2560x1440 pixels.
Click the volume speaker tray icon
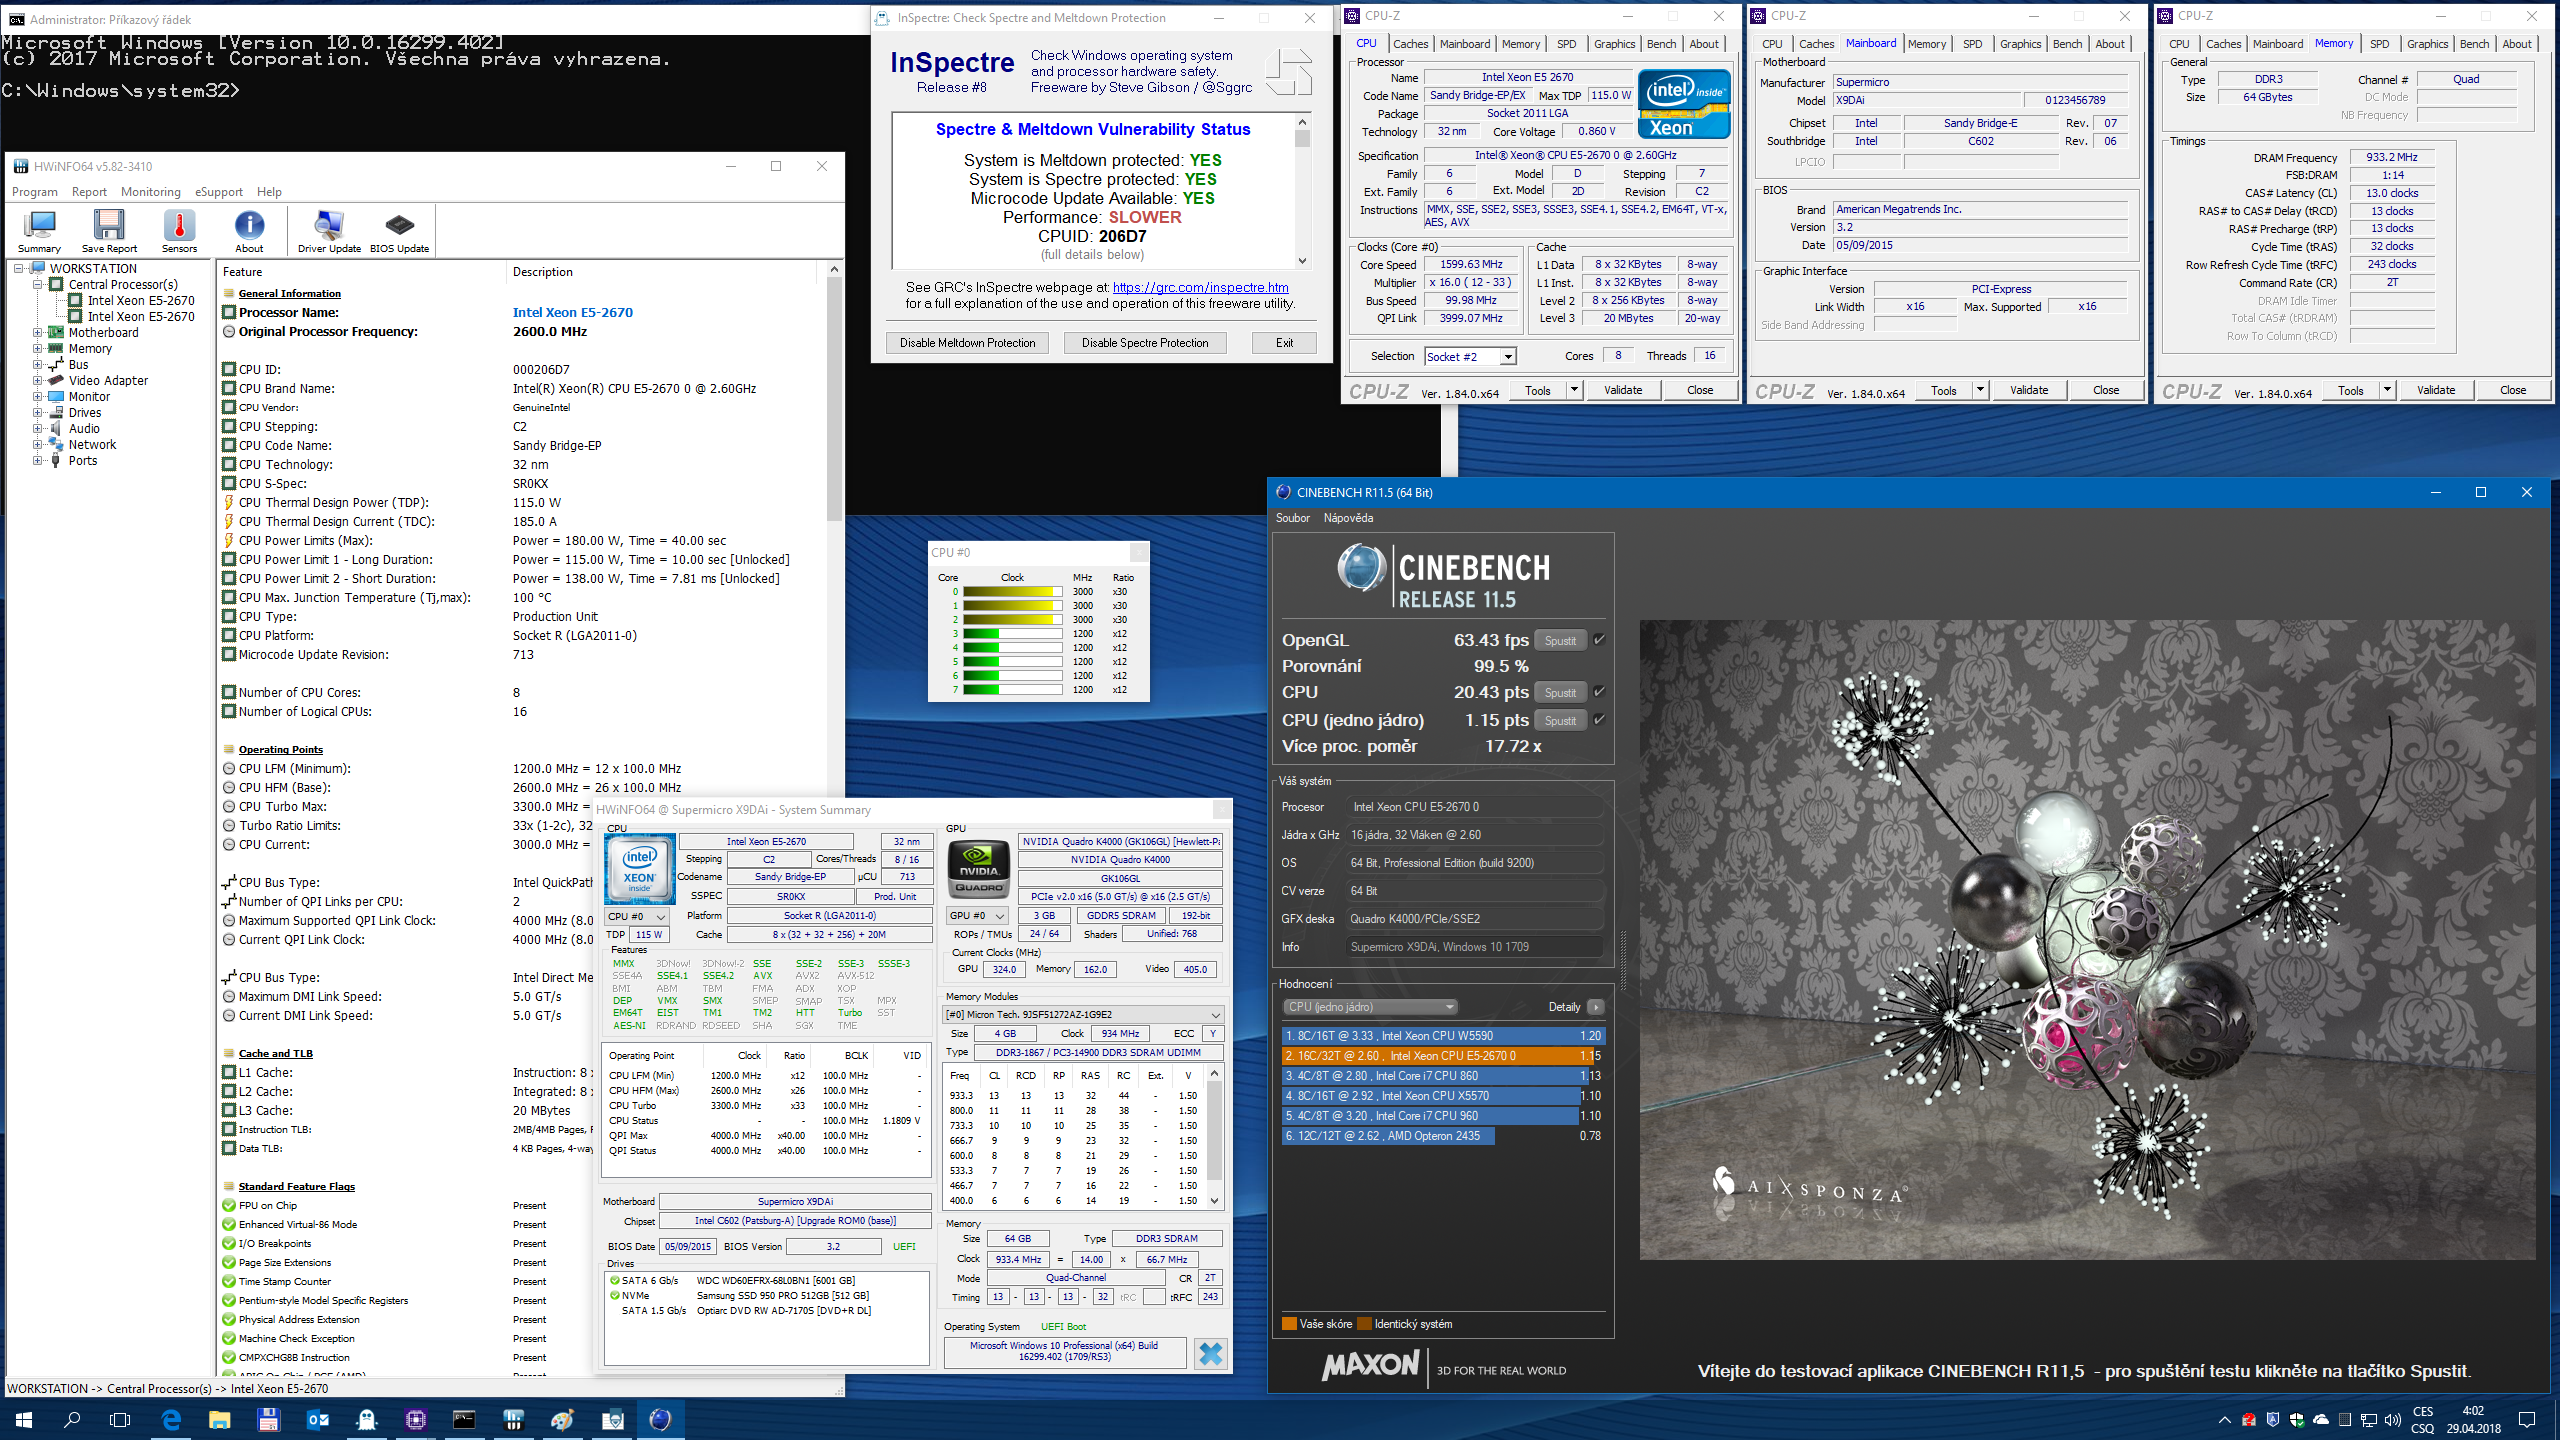(x=2392, y=1419)
